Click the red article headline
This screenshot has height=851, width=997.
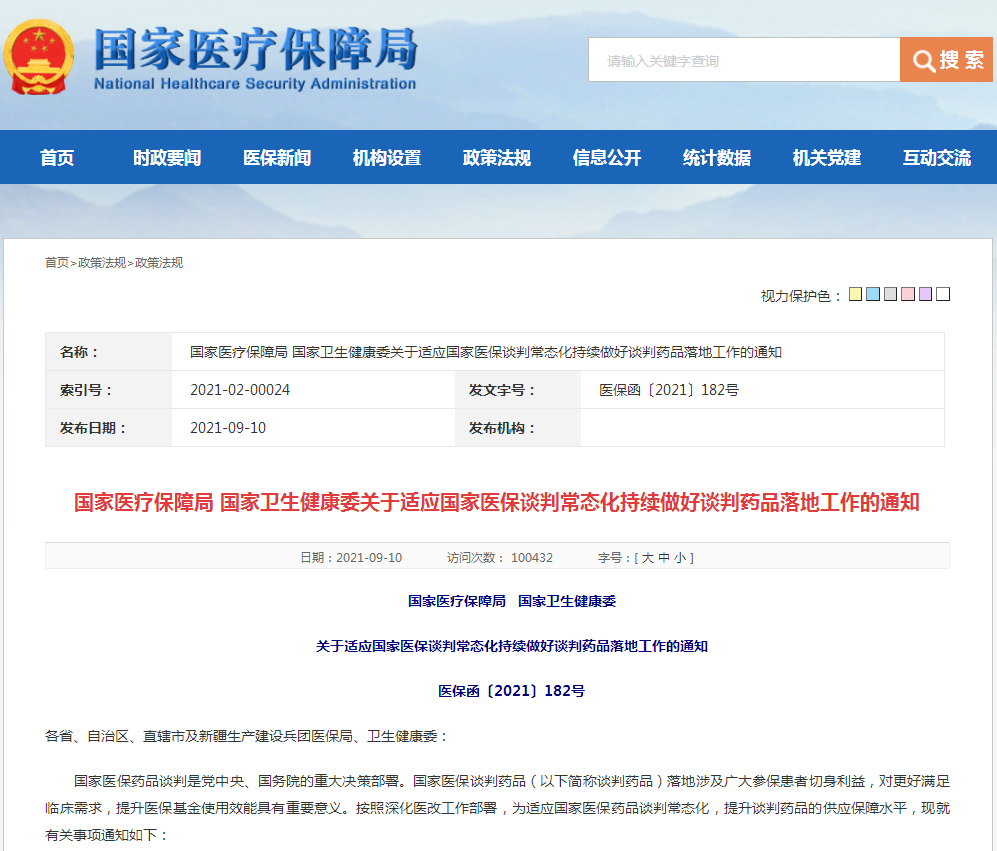497,502
